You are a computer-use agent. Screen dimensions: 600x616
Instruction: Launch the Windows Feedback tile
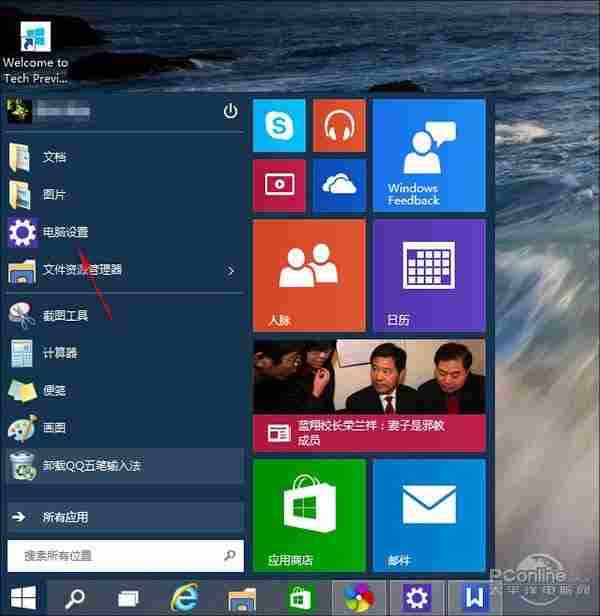[428, 155]
